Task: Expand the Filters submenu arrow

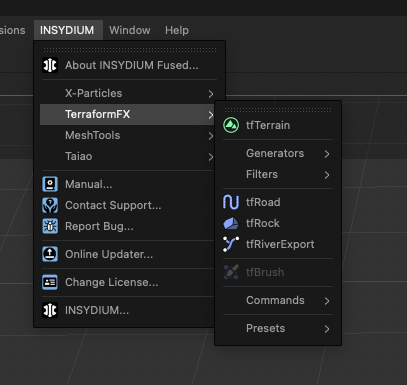Action: coord(327,175)
